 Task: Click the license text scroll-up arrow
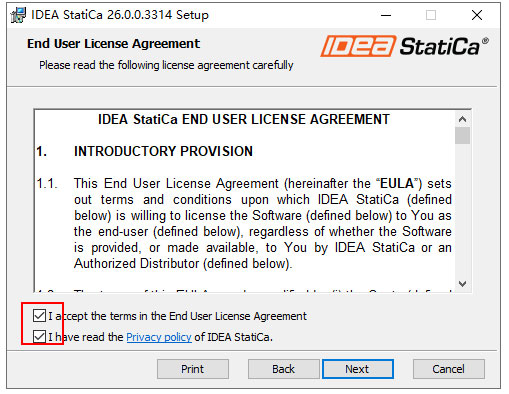[462, 119]
